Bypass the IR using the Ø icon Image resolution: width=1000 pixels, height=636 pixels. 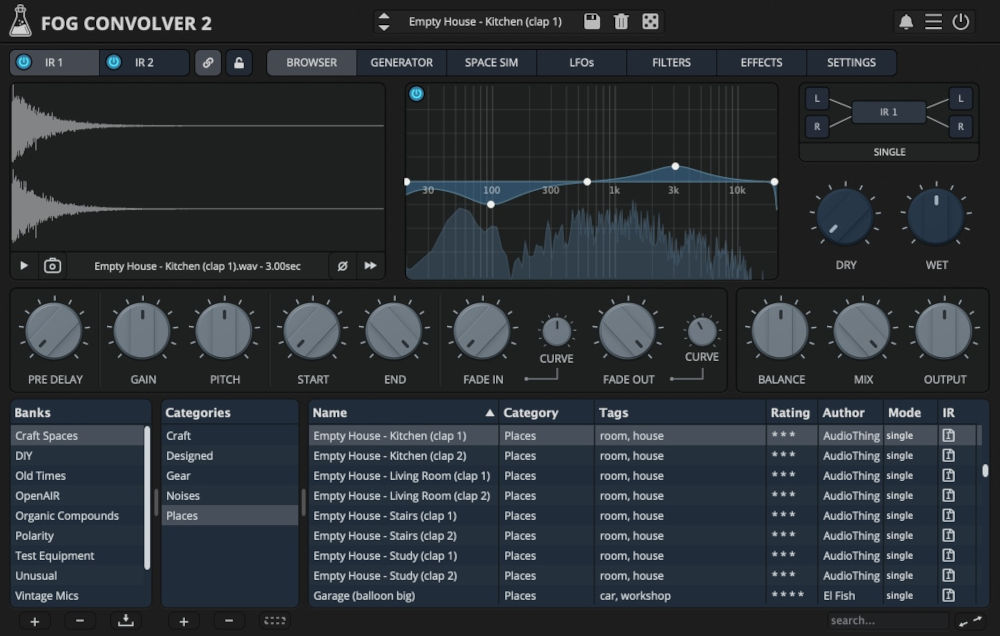[x=342, y=265]
